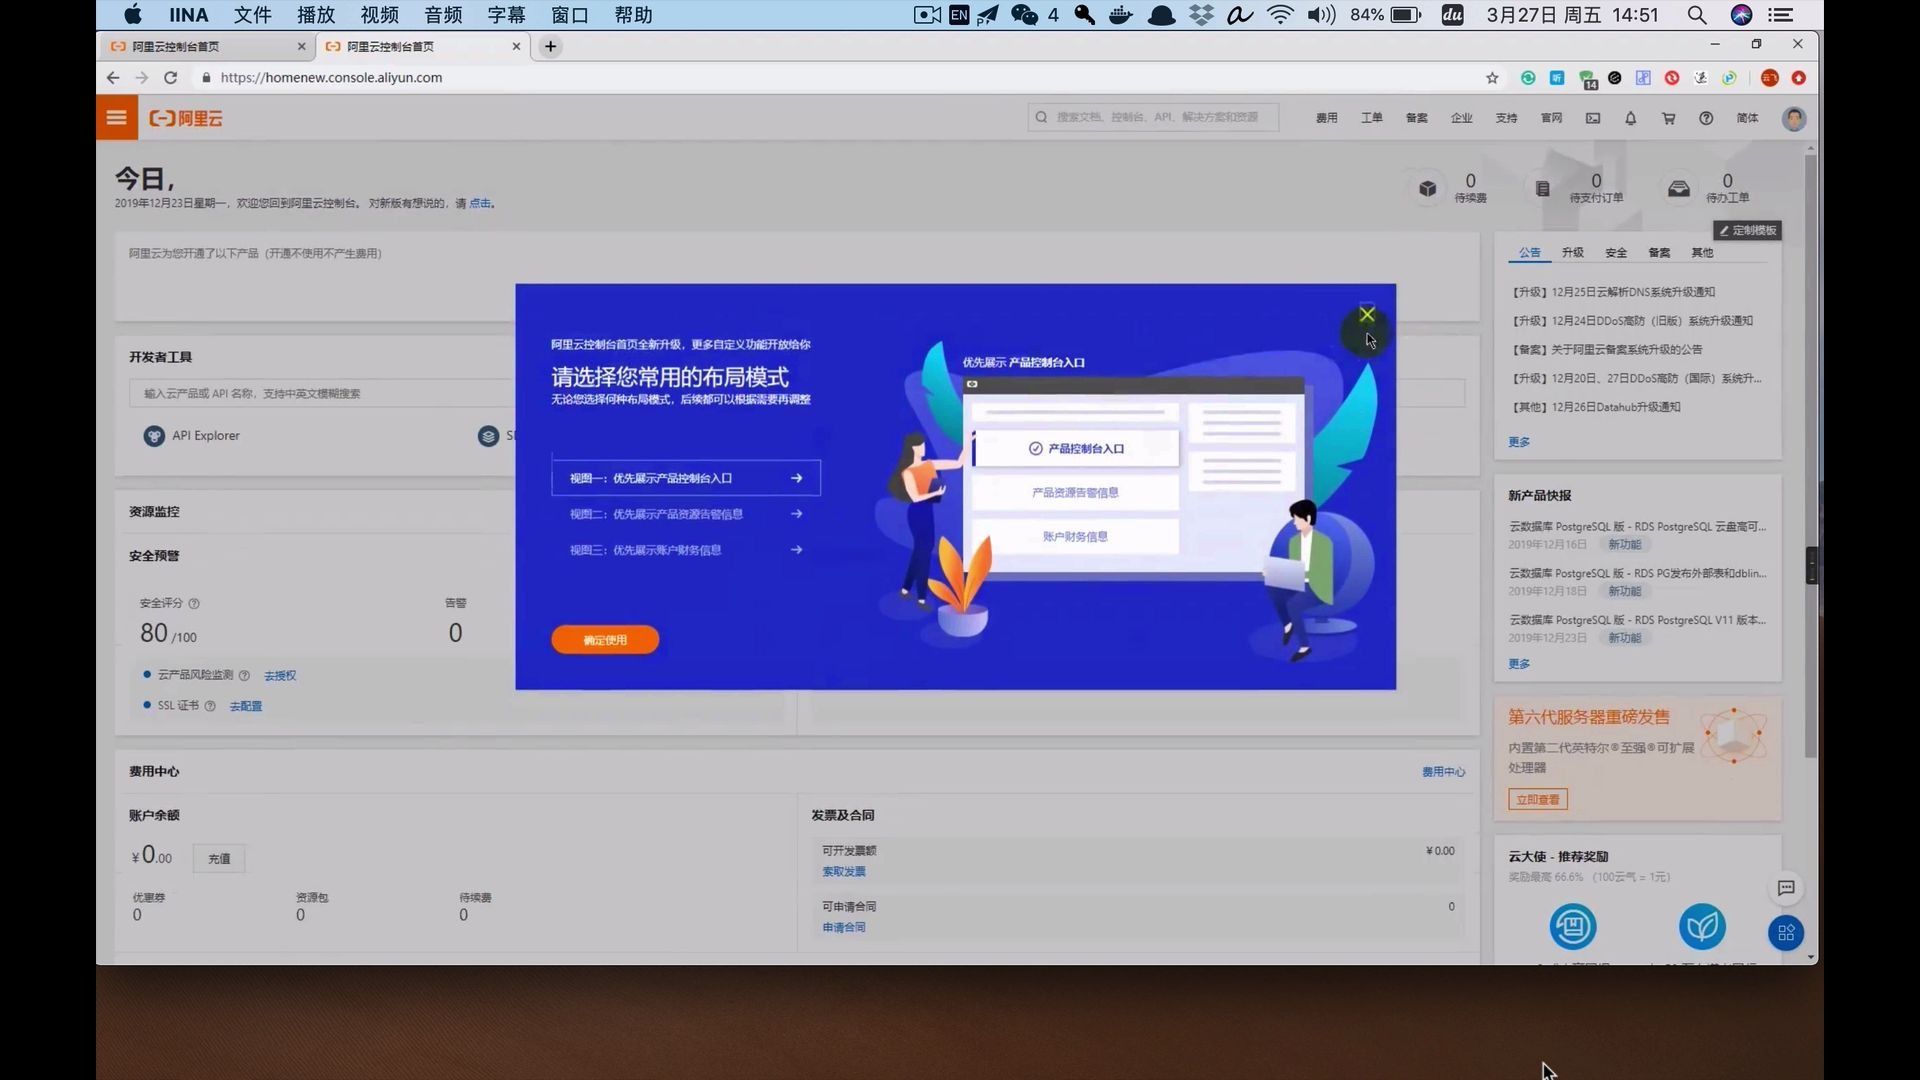Click the 申请合同 link
1920x1080 pixels.
844,928
